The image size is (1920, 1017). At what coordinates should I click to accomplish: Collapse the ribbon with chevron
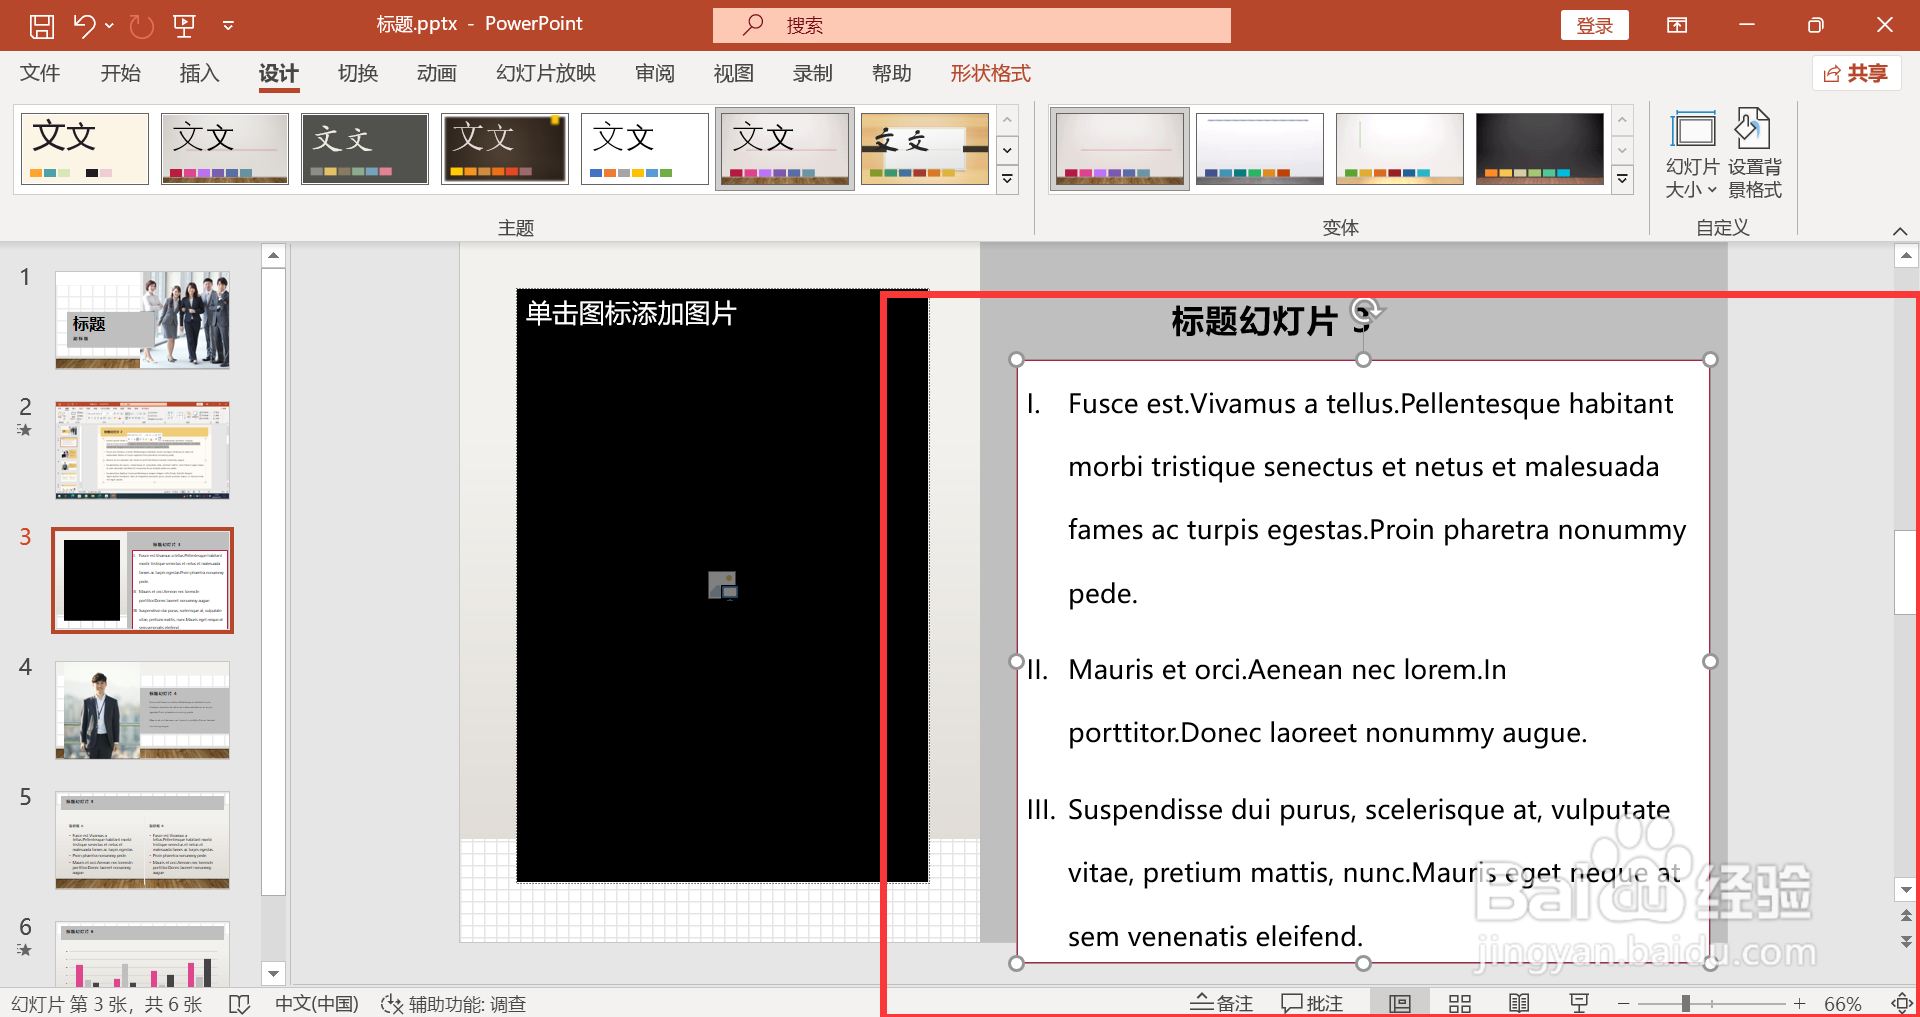(x=1900, y=231)
